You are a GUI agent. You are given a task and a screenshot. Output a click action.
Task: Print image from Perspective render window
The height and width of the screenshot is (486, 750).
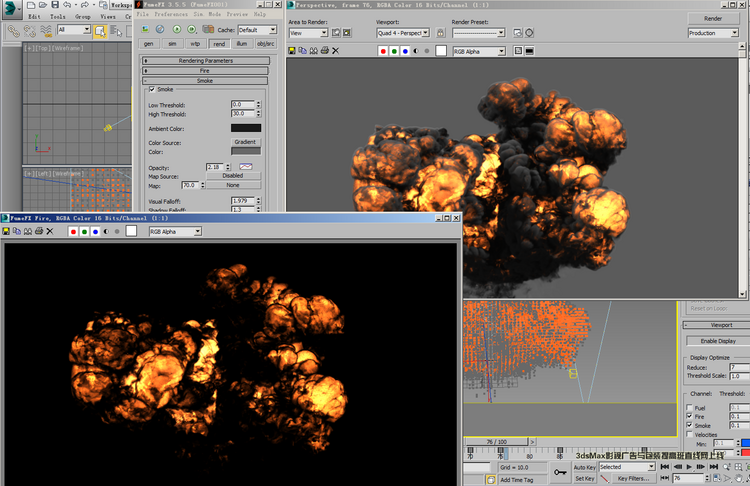[325, 51]
